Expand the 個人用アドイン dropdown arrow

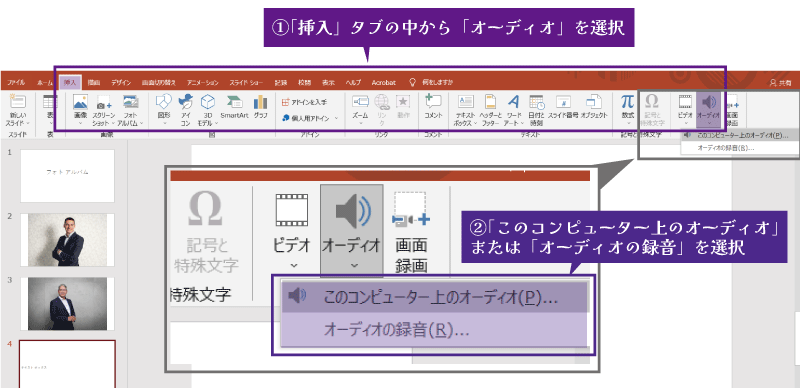(336, 118)
